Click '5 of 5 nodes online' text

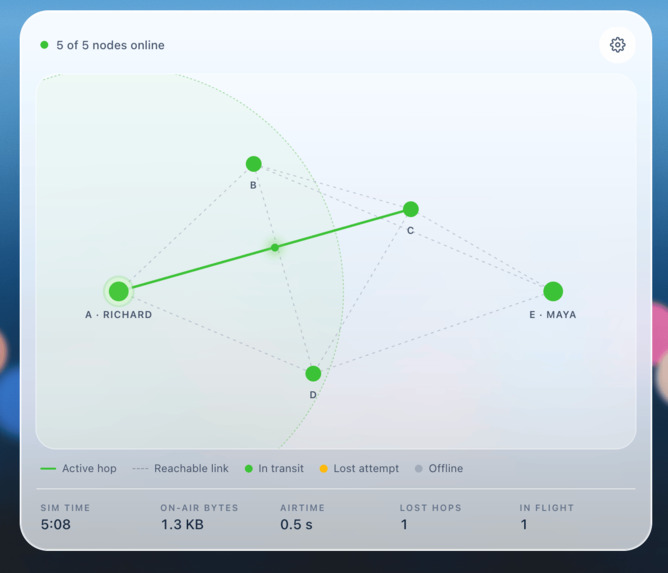coord(110,45)
